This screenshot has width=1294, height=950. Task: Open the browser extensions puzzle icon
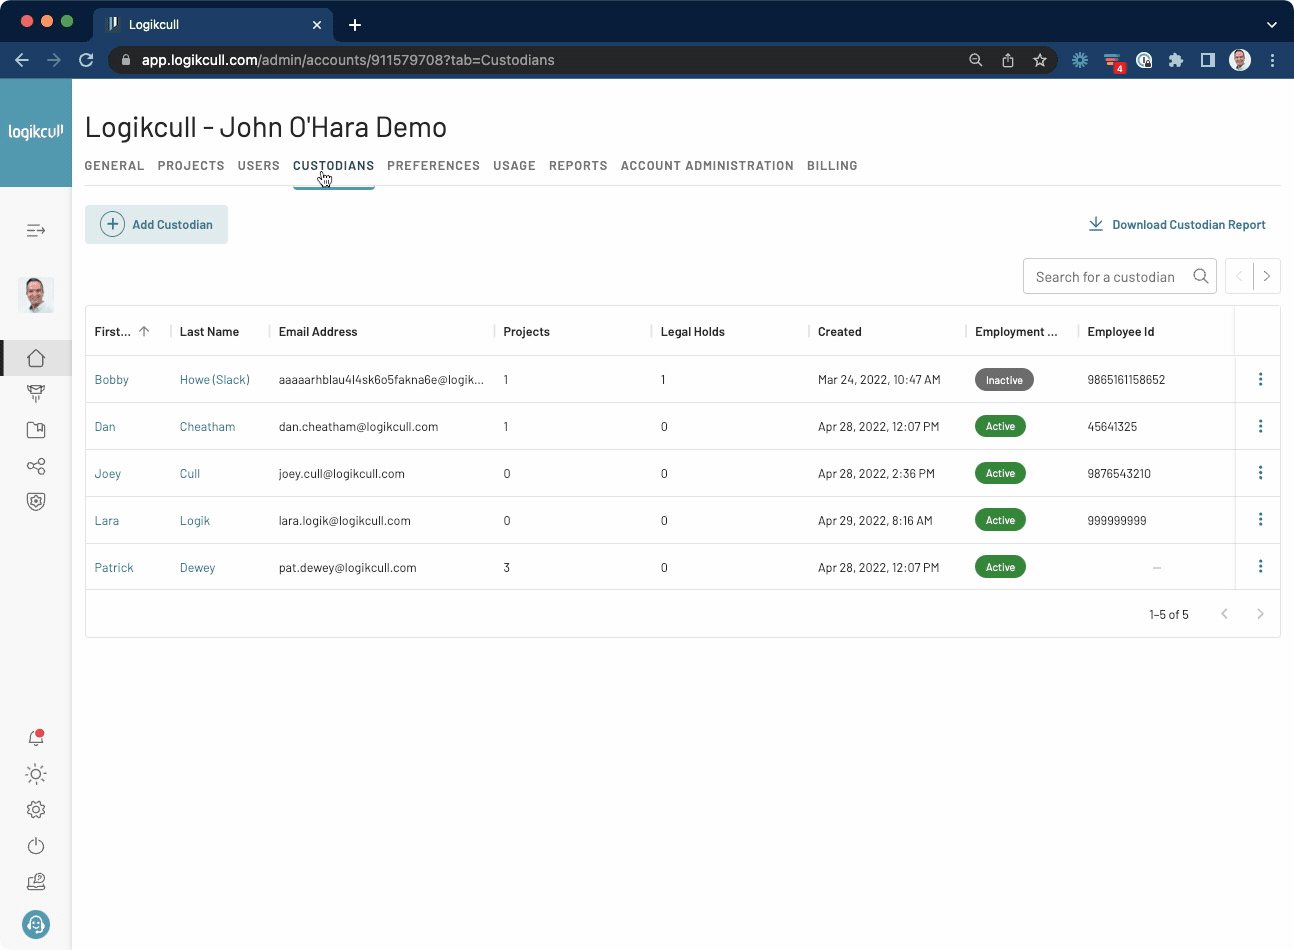click(x=1176, y=60)
